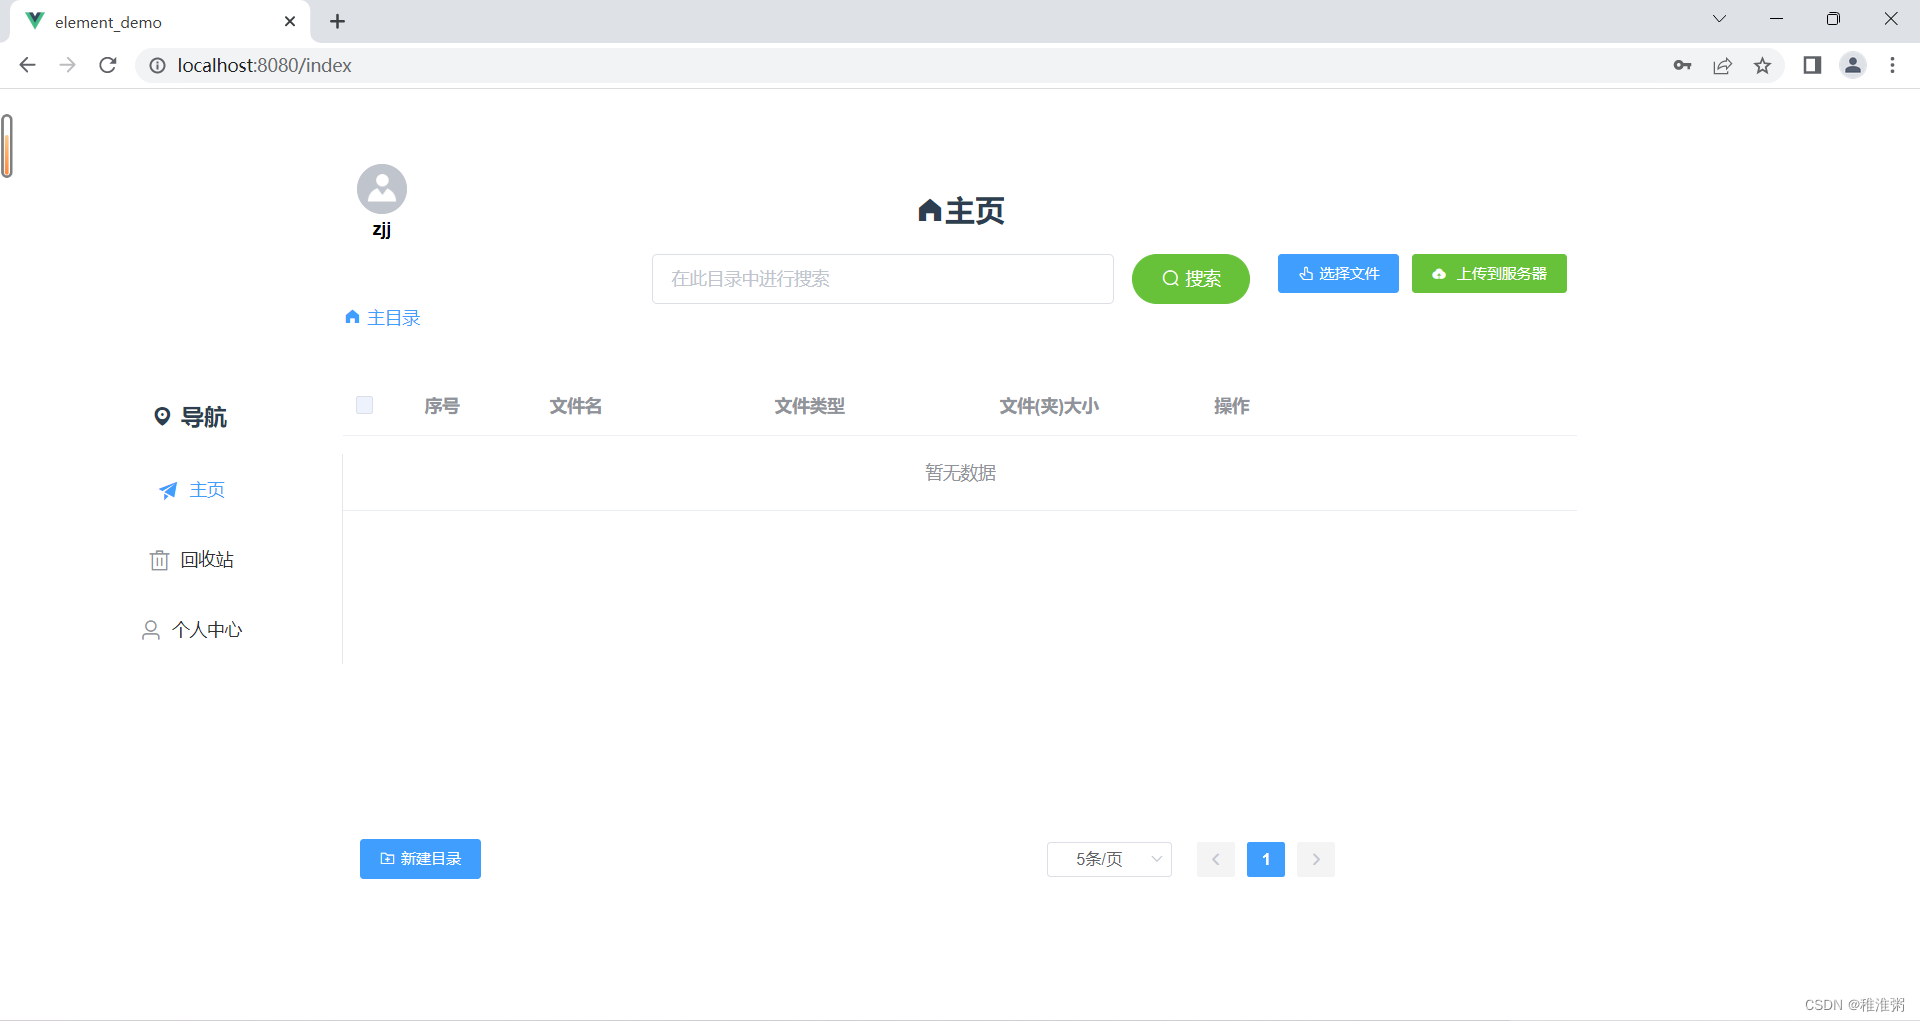This screenshot has width=1920, height=1021.
Task: Open Chrome's three-dot menu
Action: coord(1892,65)
